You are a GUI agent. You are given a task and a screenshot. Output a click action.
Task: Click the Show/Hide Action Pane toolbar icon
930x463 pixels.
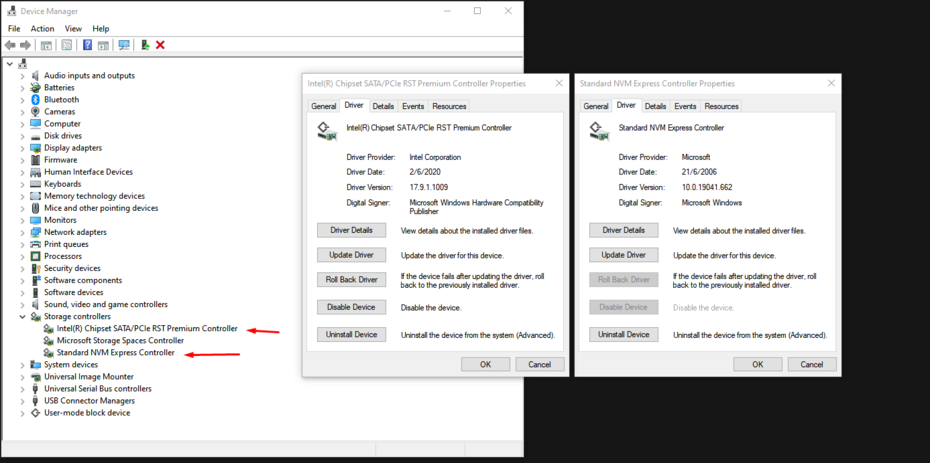coord(103,45)
